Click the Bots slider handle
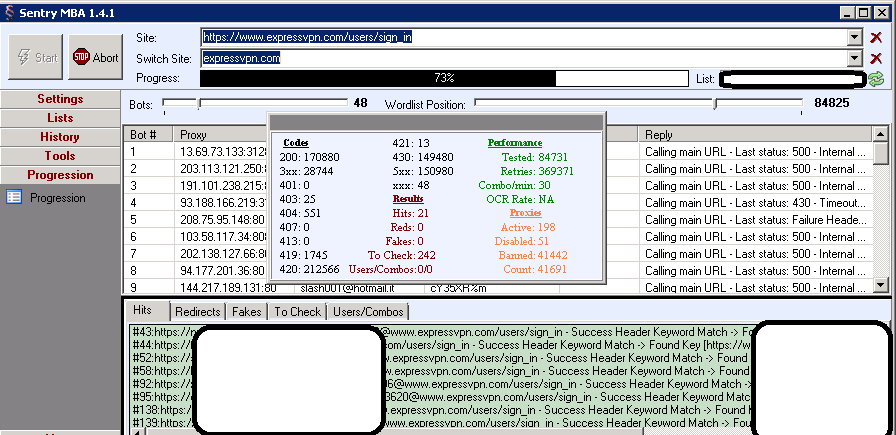896x435 pixels. click(x=199, y=103)
